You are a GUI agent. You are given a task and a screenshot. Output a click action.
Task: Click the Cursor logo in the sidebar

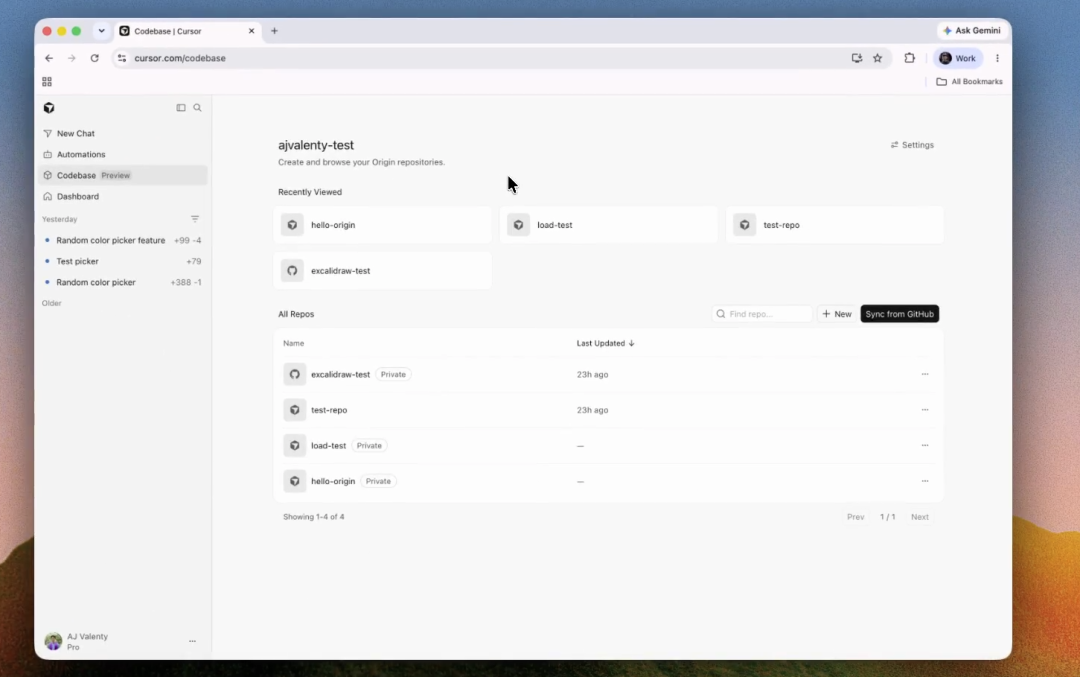pos(49,107)
